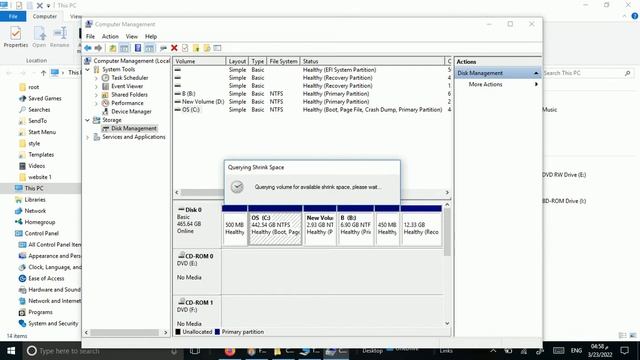Sort by the Layout column header
Image resolution: width=640 pixels, height=360 pixels.
coord(237,61)
